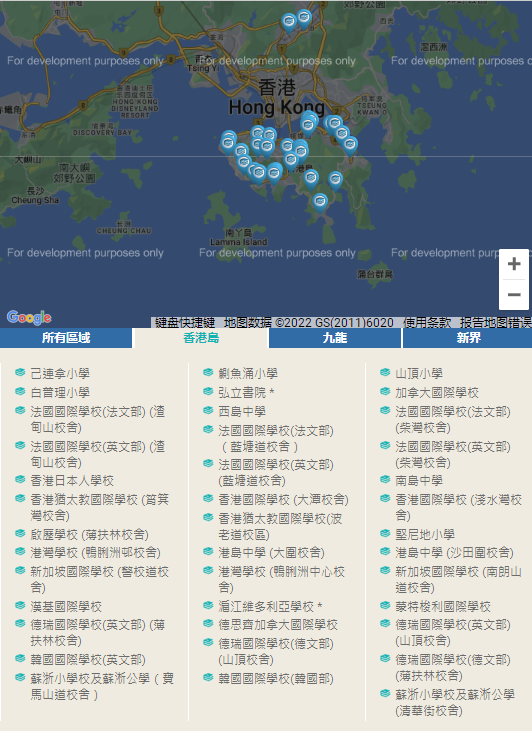The width and height of the screenshot is (532, 731).
Task: Click the bullet icon beside 加拿大國際學校
Action: click(x=385, y=392)
